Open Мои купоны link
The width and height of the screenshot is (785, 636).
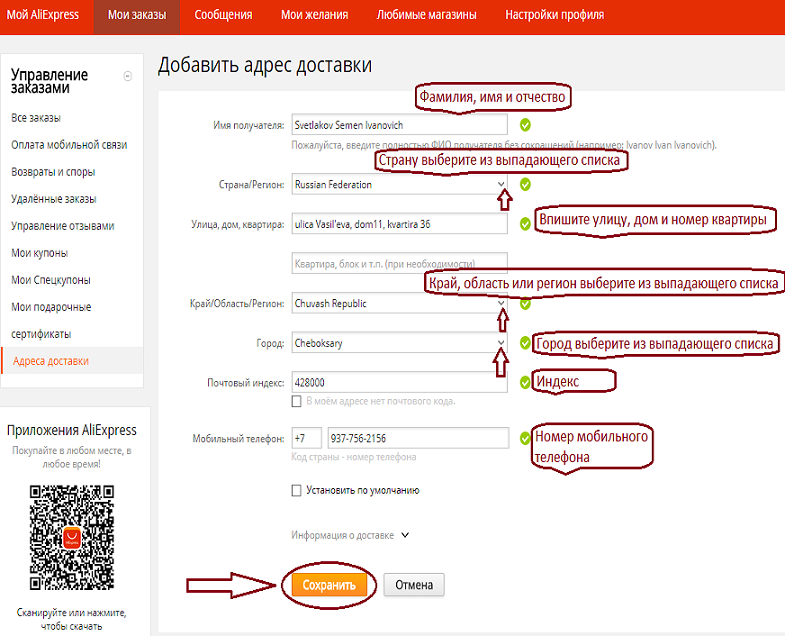click(x=40, y=253)
